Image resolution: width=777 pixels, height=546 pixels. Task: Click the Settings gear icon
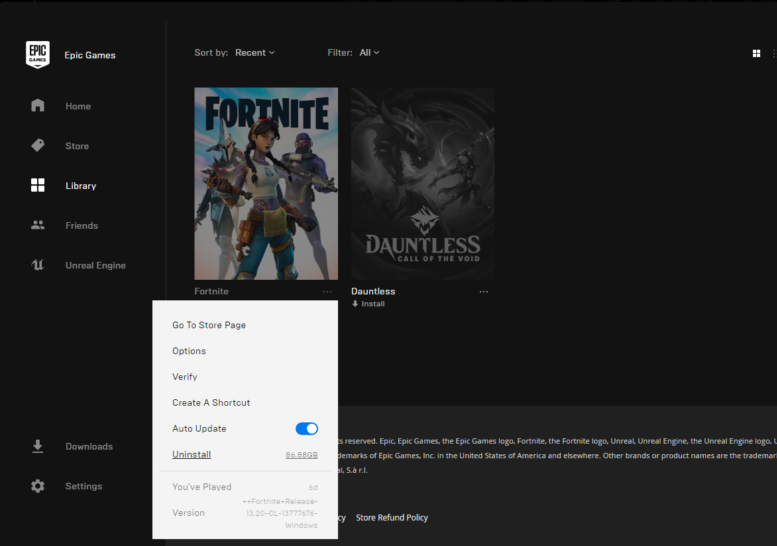click(x=38, y=486)
